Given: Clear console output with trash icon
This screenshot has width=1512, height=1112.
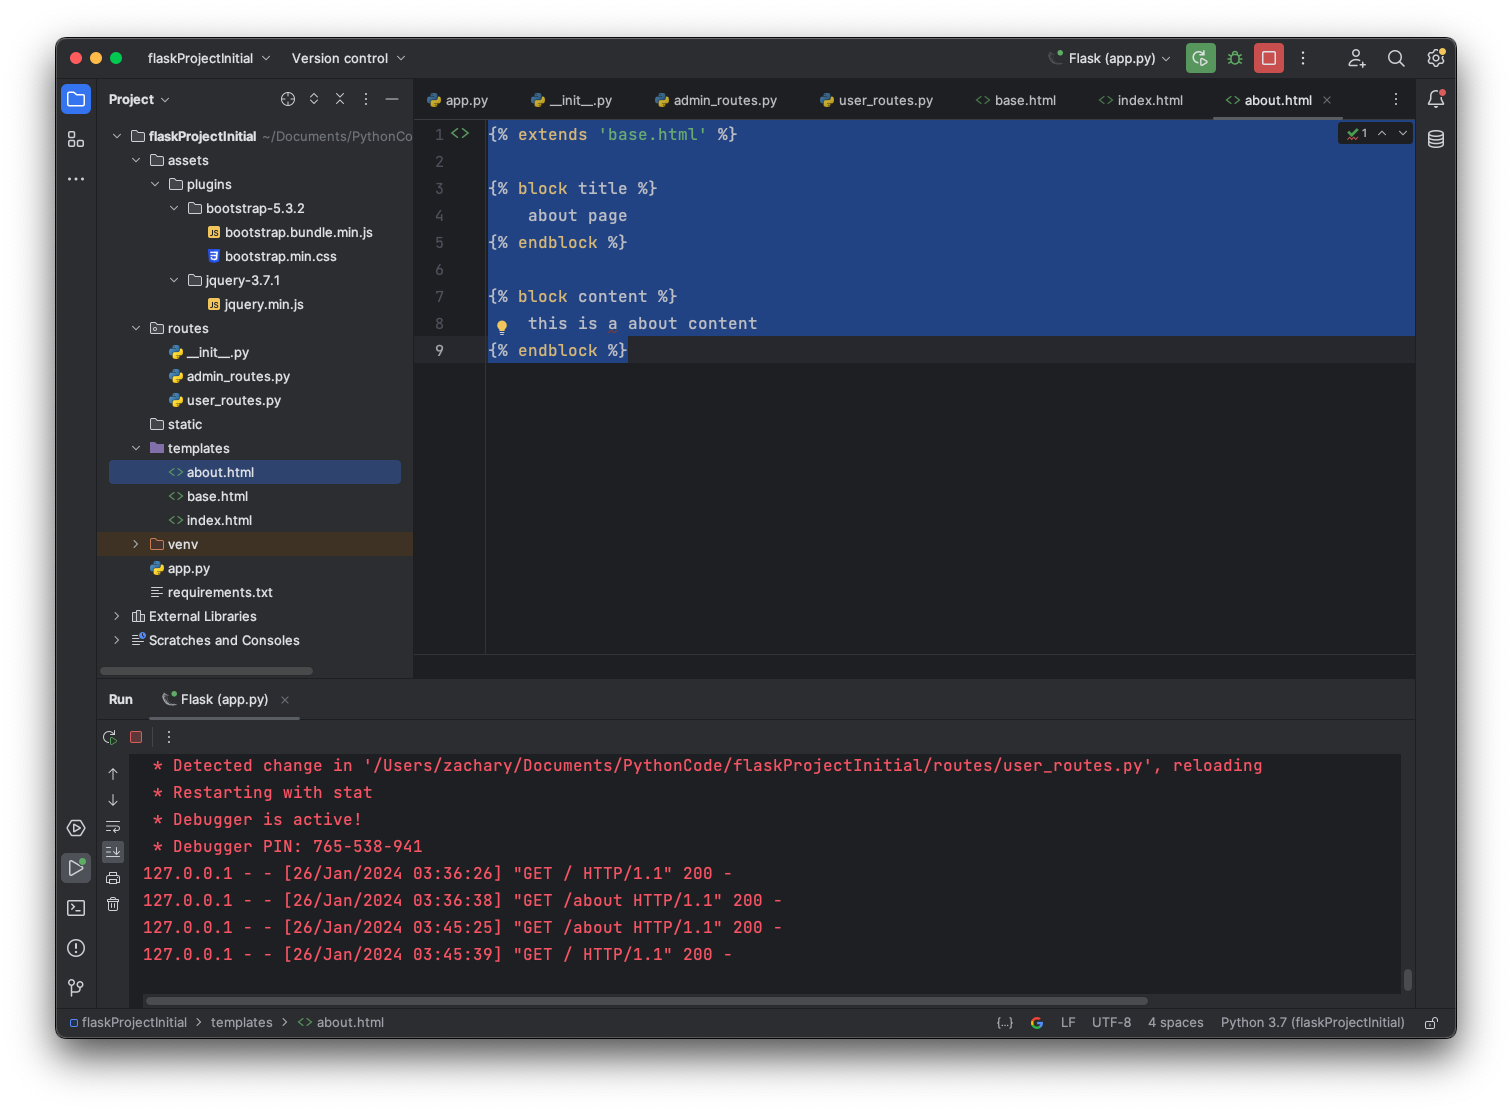Looking at the screenshot, I should pyautogui.click(x=113, y=904).
